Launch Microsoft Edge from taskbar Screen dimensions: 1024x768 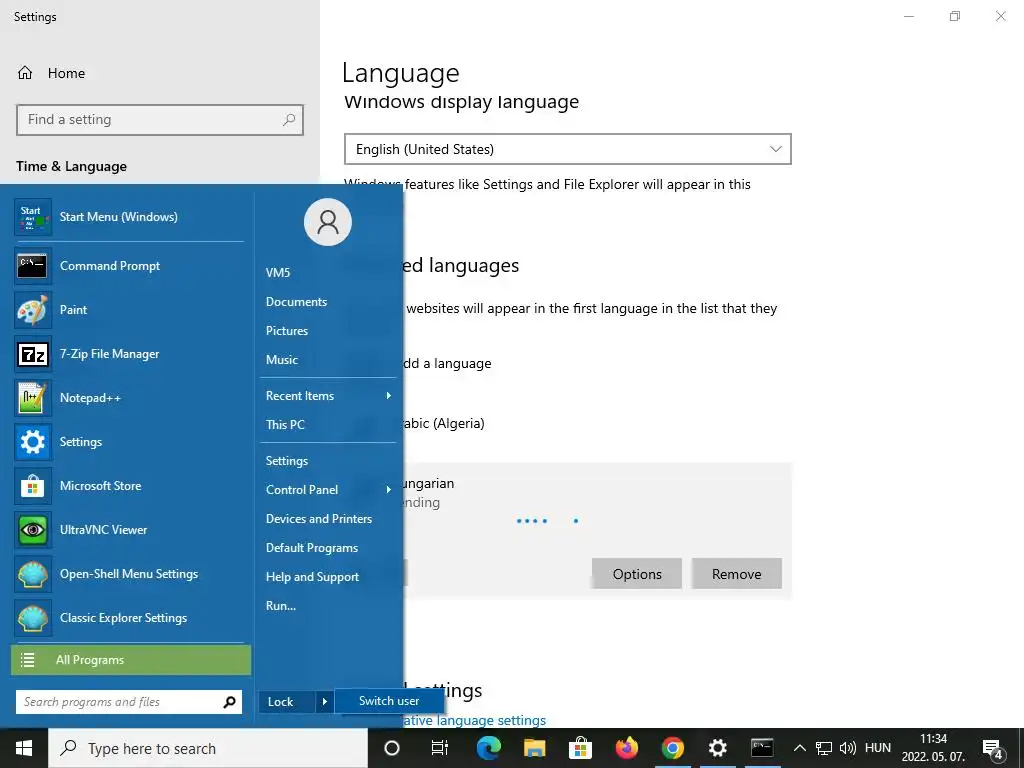488,748
